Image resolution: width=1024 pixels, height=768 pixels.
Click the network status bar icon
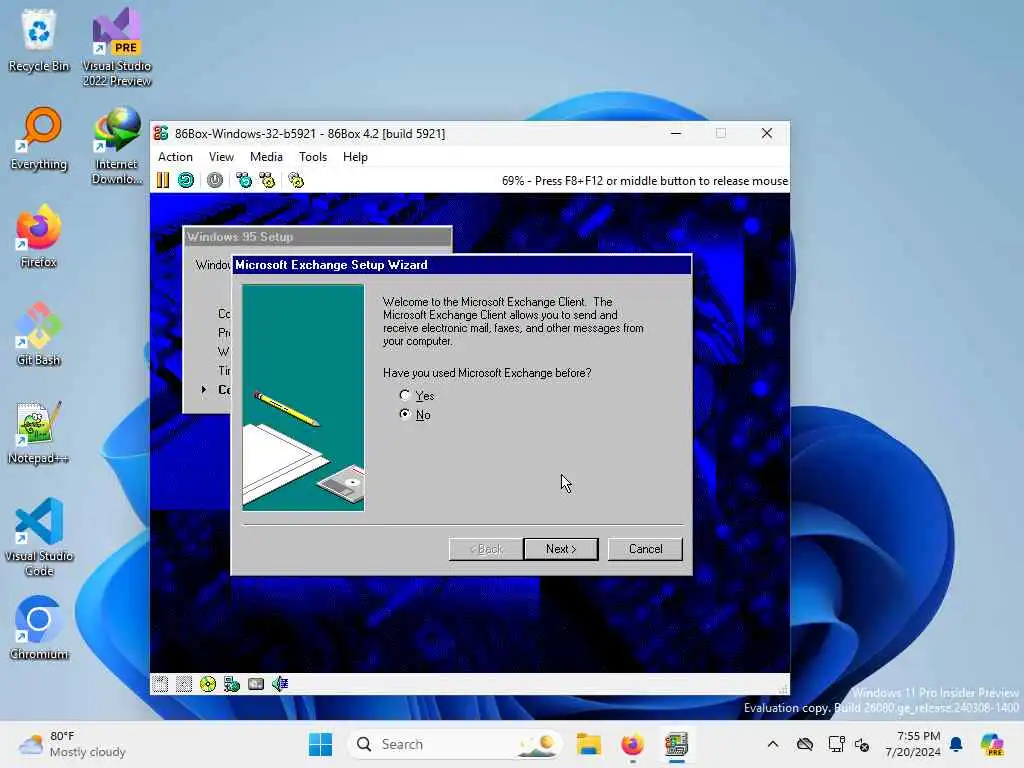point(232,684)
